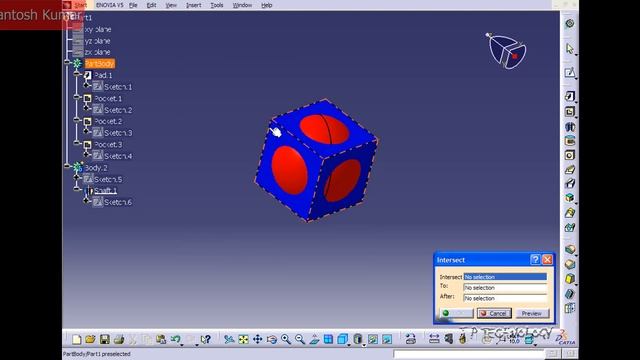The height and width of the screenshot is (360, 640).
Task: Activate the Rotate view icon
Action: (x=272, y=339)
